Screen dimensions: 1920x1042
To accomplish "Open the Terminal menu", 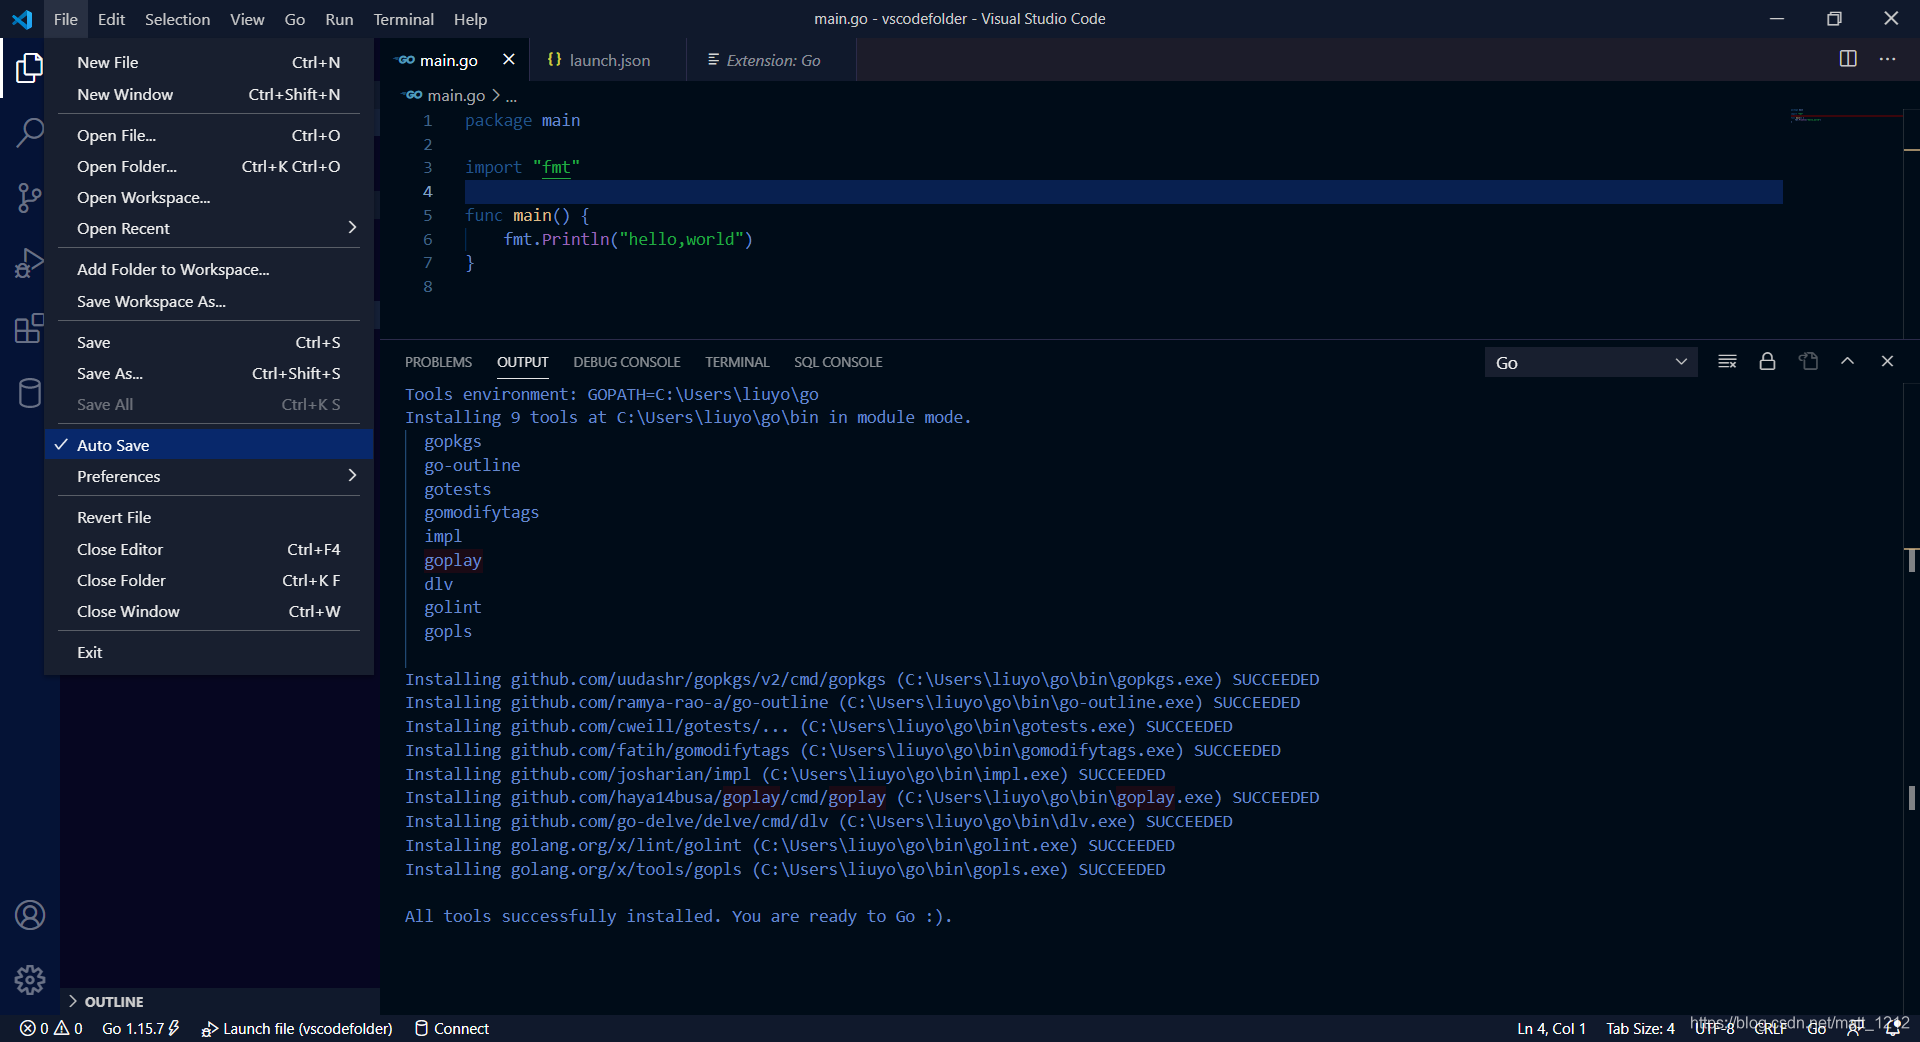I will (403, 19).
